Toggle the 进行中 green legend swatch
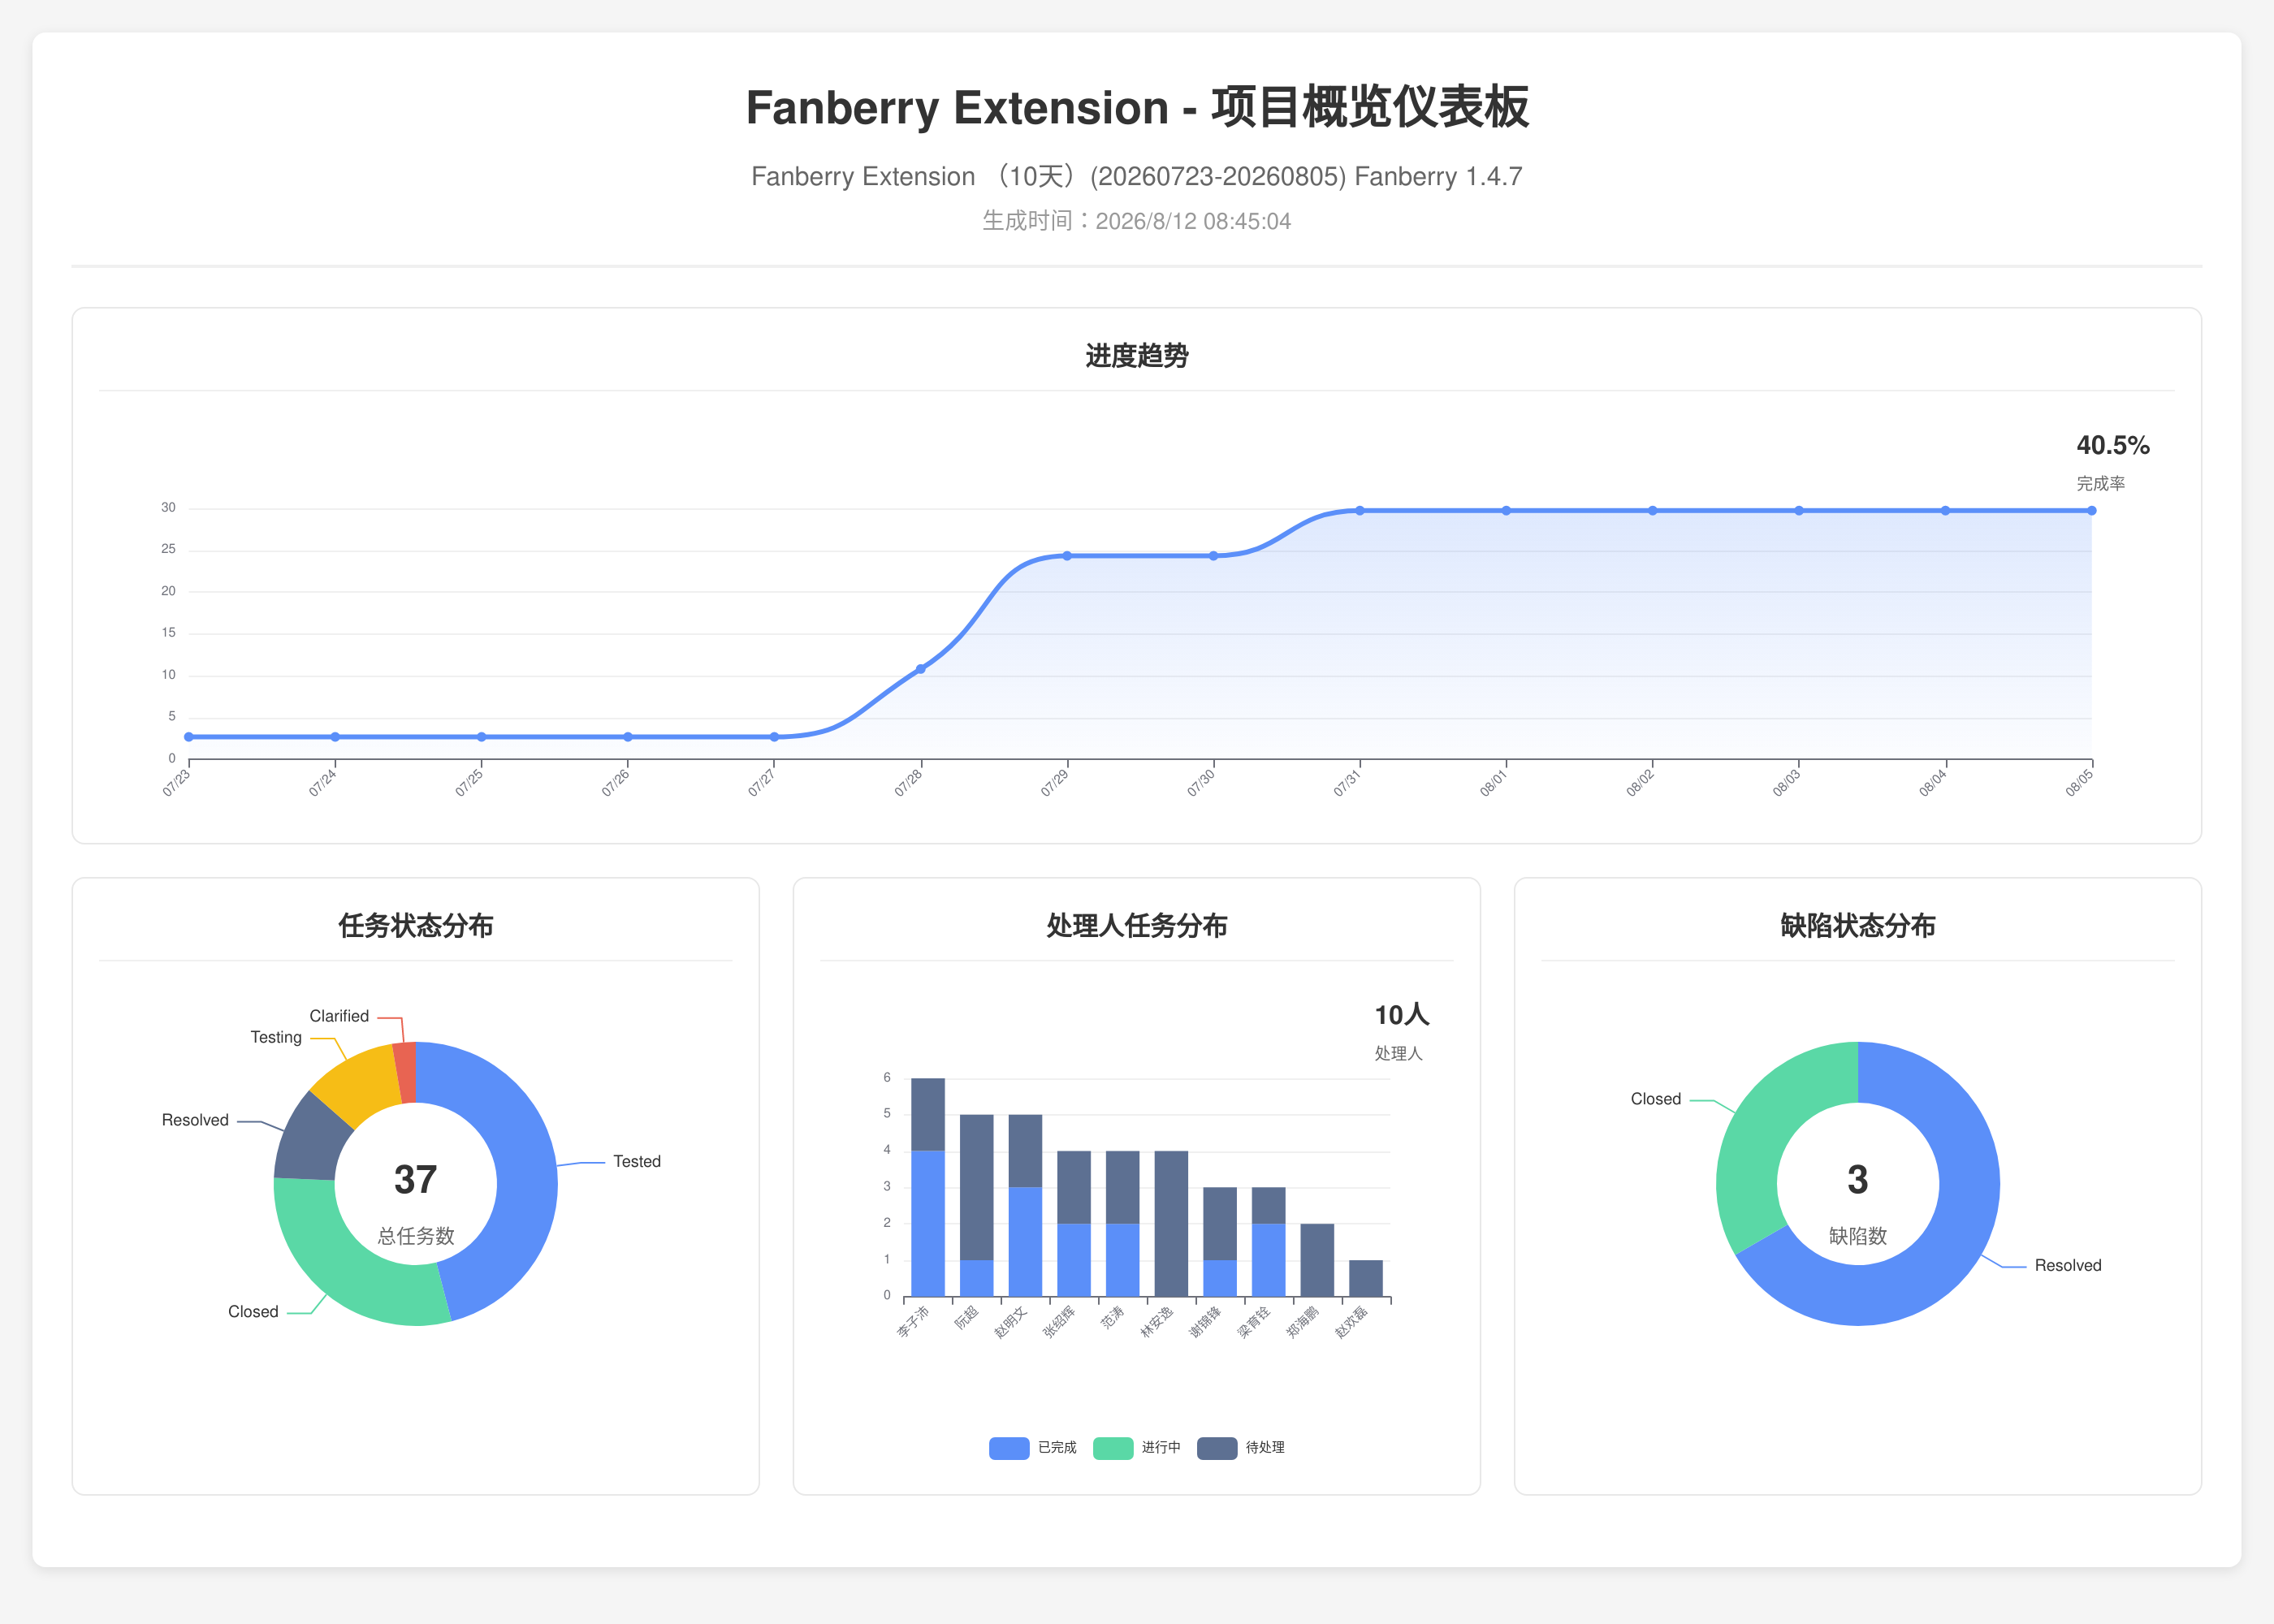The image size is (2274, 1624). point(1112,1448)
